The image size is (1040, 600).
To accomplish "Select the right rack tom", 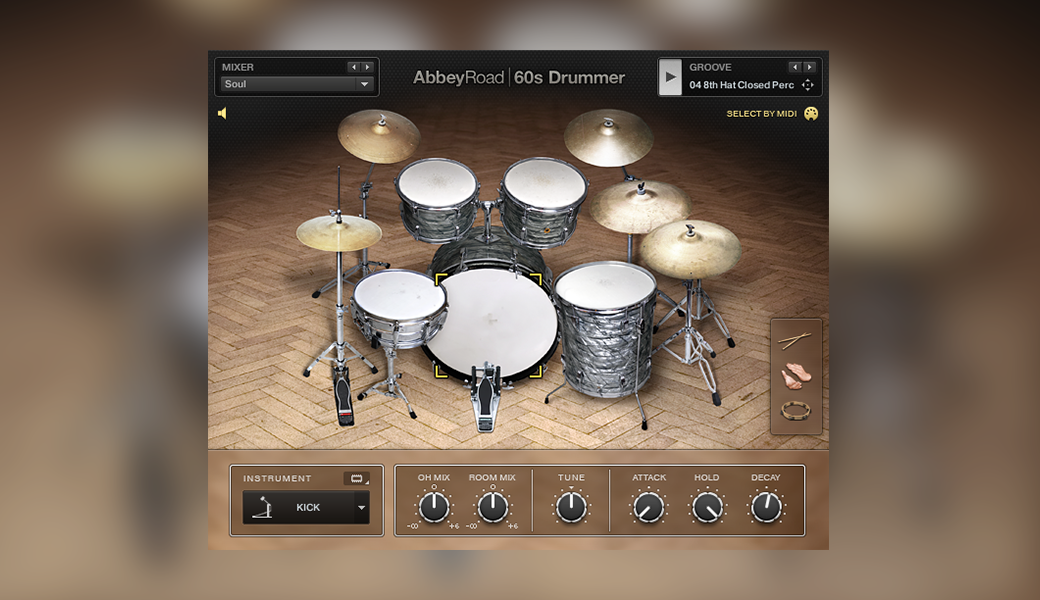I will (544, 201).
